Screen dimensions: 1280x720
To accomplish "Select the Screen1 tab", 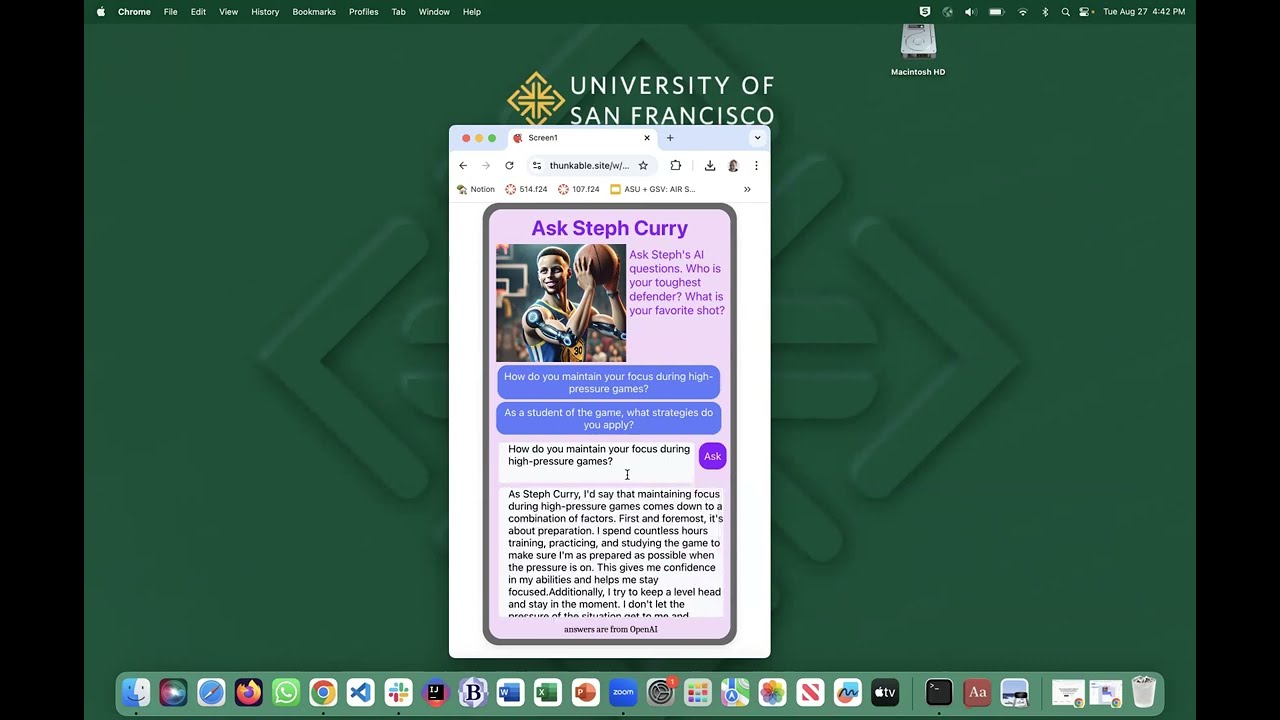I will [580, 138].
